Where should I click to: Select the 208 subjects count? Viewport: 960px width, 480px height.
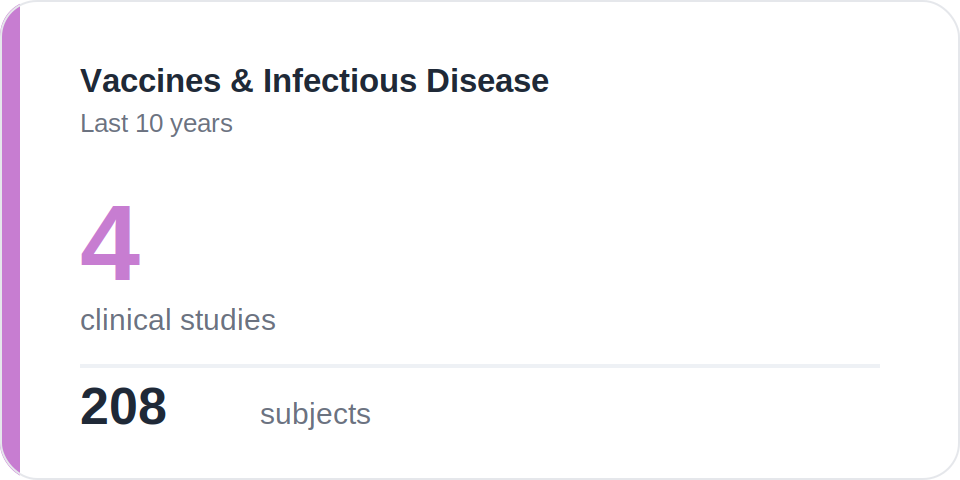(123, 407)
